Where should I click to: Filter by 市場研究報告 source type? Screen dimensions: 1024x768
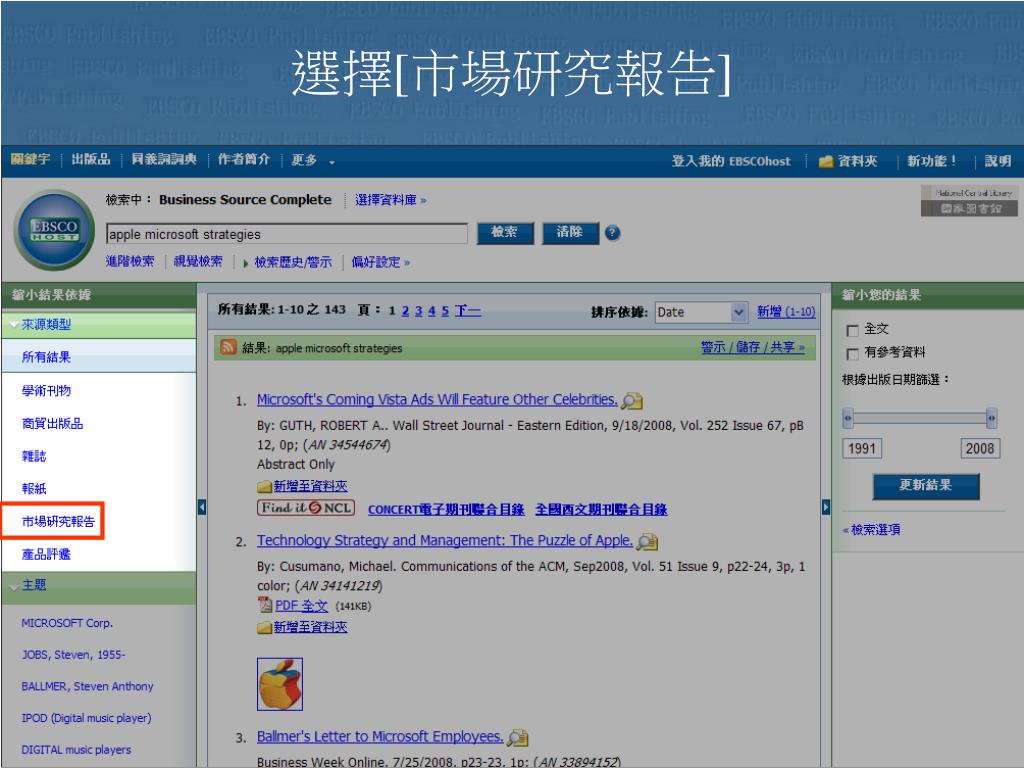[x=58, y=522]
